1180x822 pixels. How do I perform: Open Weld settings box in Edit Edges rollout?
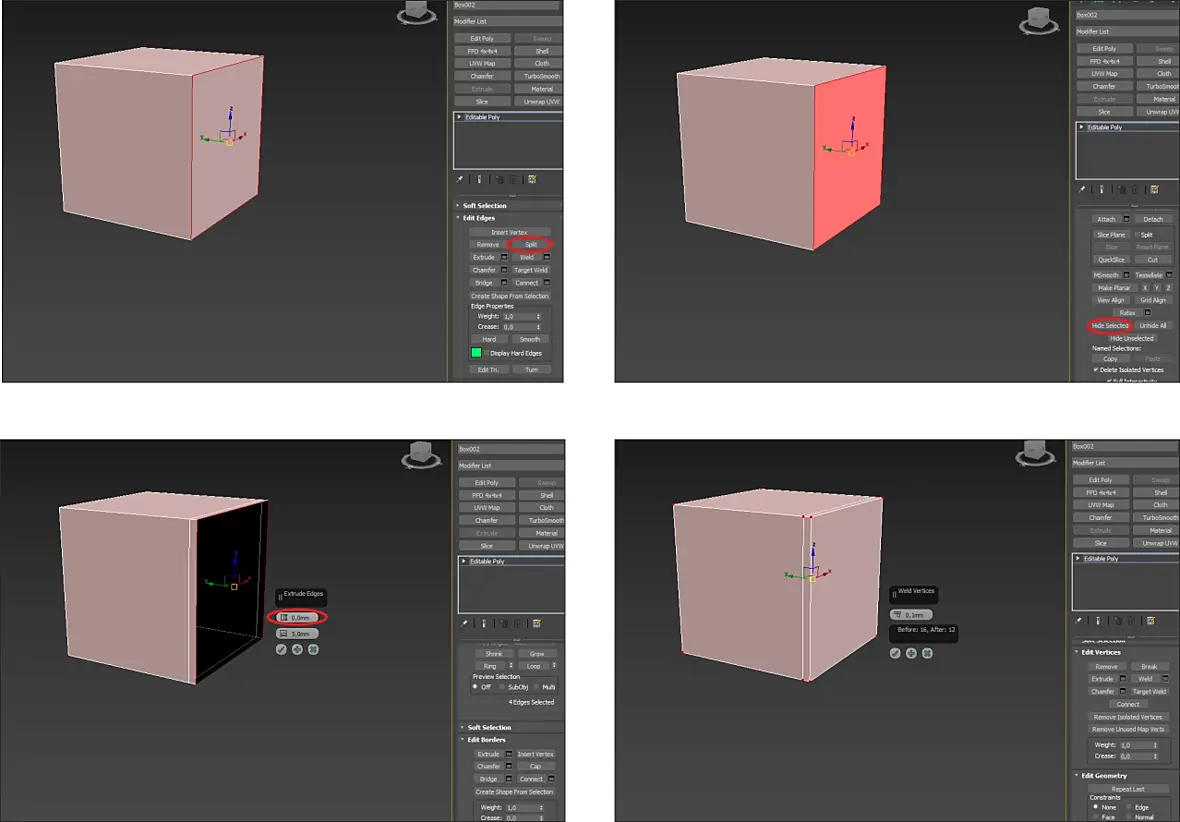547,257
